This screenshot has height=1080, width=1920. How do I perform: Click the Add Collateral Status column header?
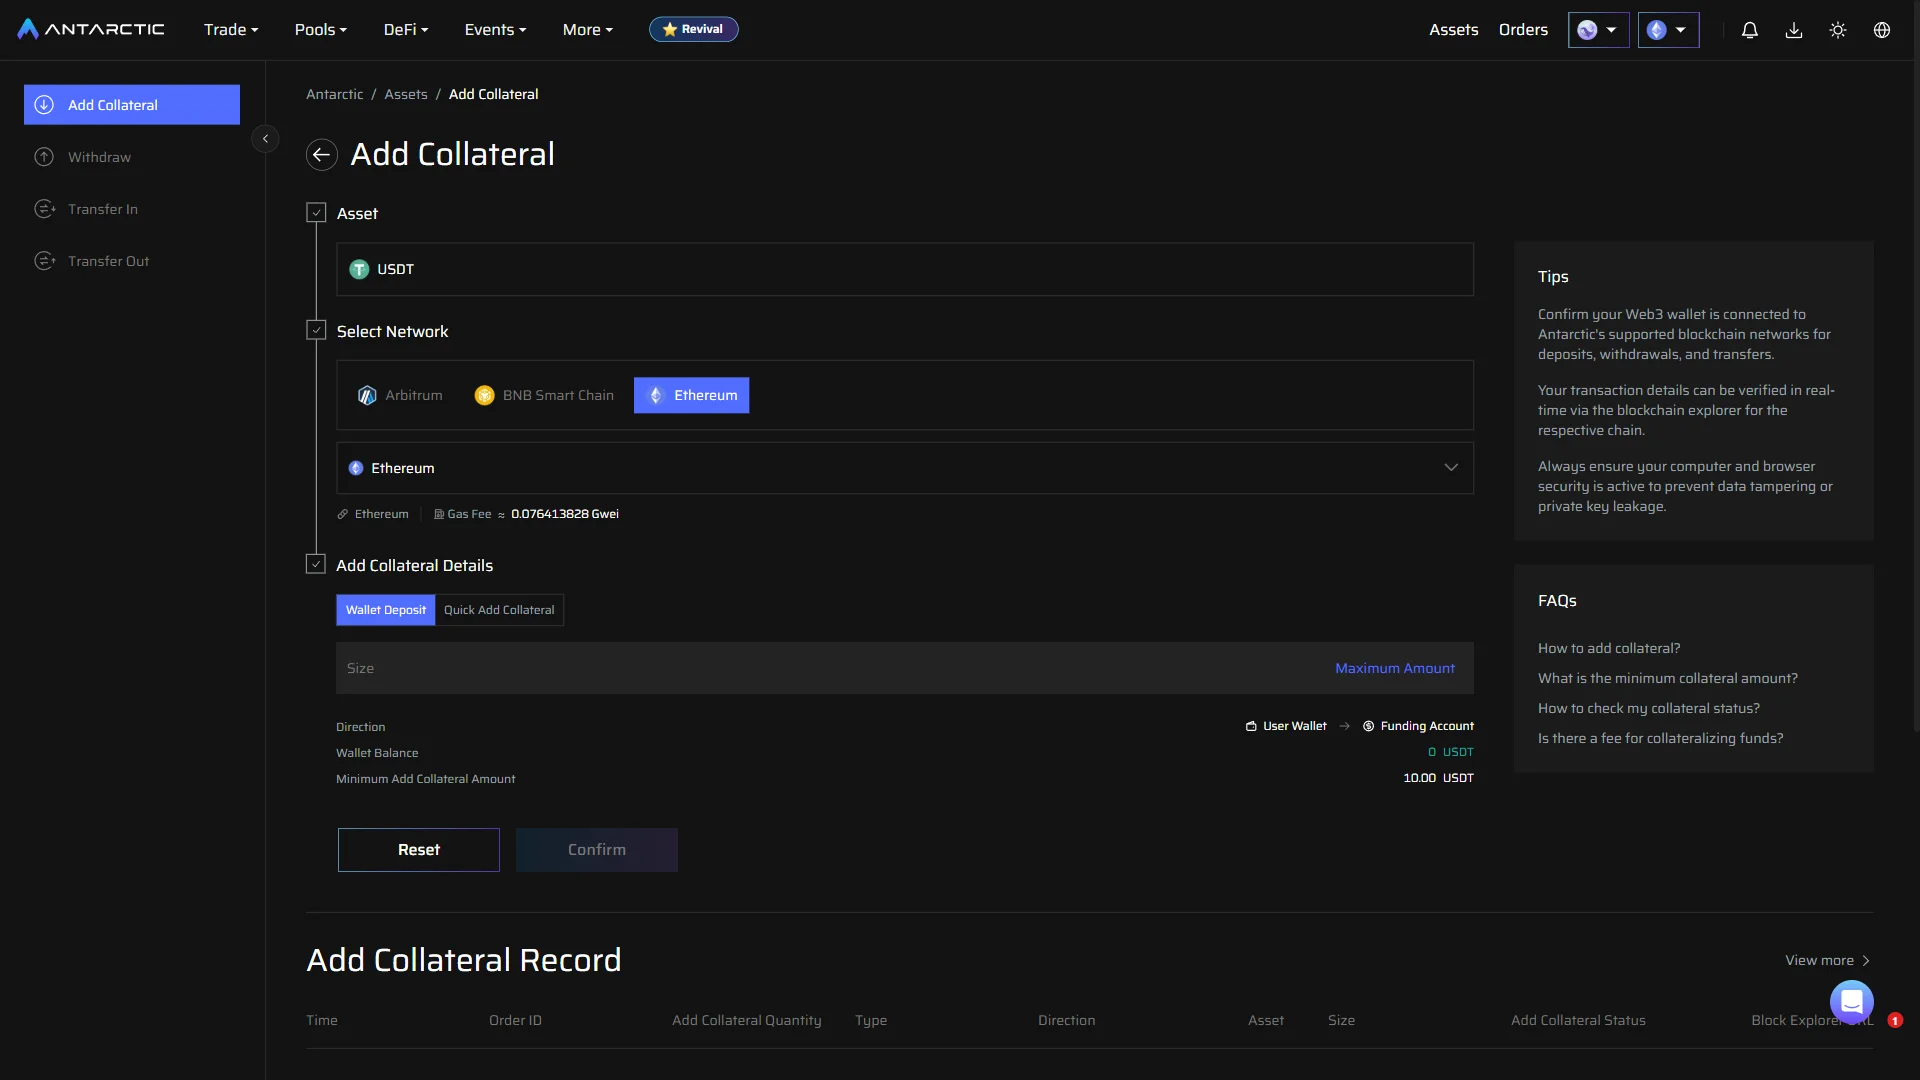click(1578, 1020)
